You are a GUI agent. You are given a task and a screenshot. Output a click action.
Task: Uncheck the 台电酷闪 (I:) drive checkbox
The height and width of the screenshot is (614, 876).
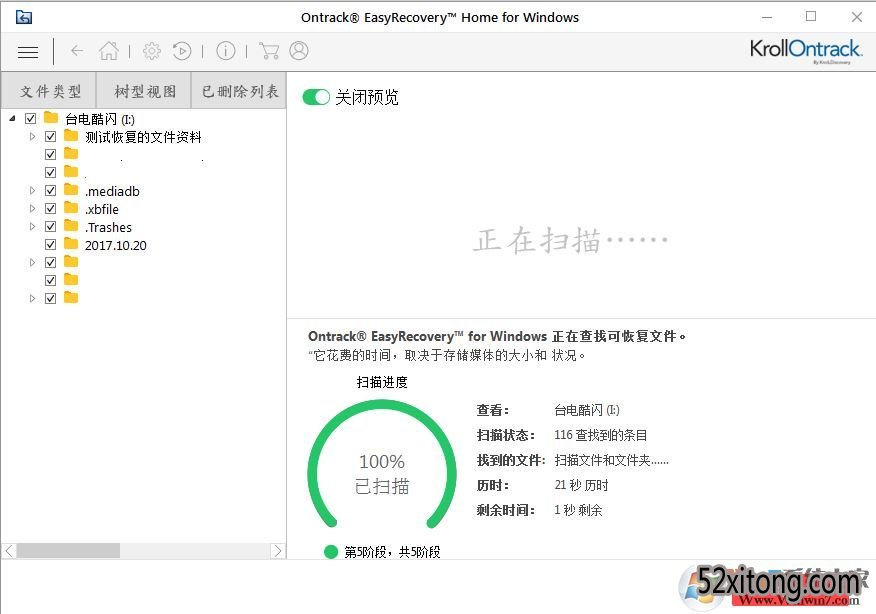point(30,119)
